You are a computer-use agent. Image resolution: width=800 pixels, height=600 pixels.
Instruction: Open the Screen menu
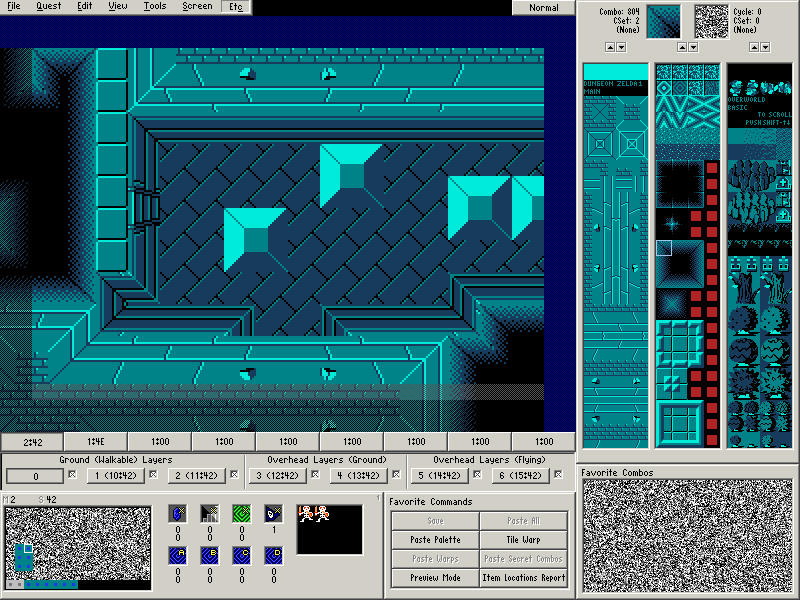[197, 7]
